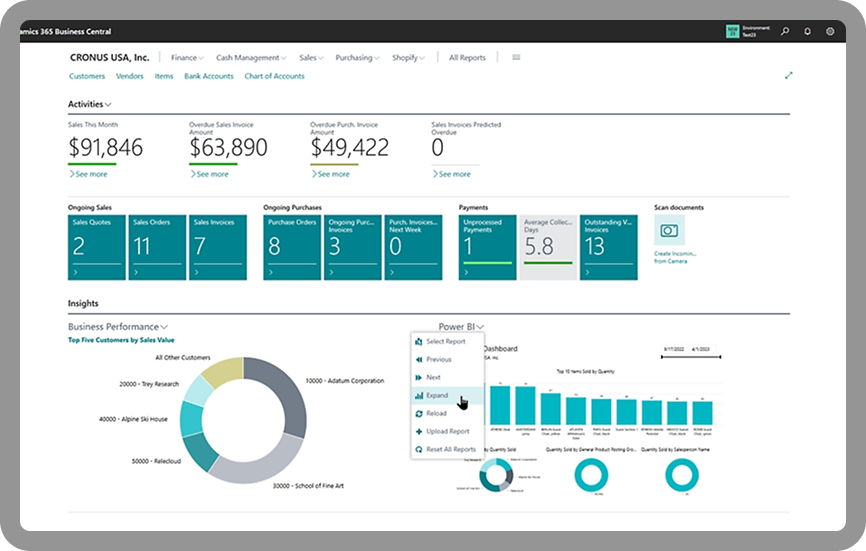Image resolution: width=866 pixels, height=551 pixels.
Task: Click the Quantity Sold by General Product Posting donut
Action: pos(591,475)
